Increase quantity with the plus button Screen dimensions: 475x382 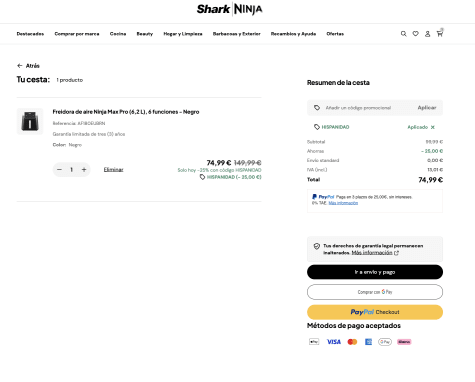coord(84,170)
